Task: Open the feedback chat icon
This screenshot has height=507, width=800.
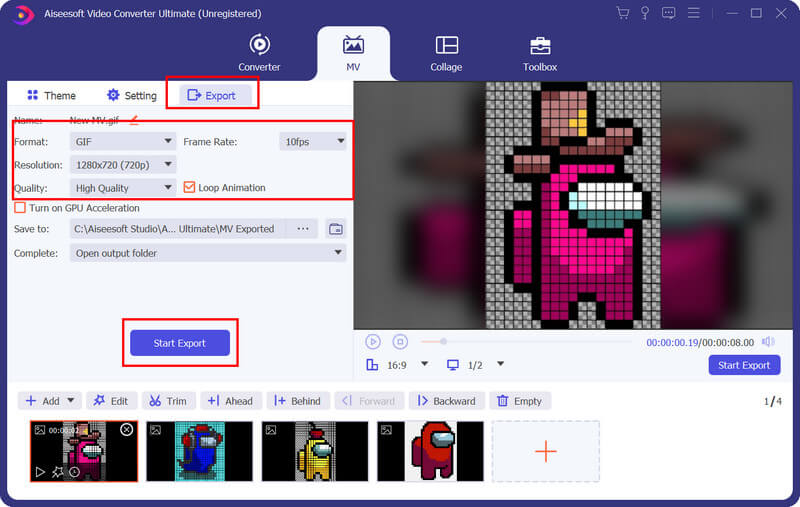Action: tap(668, 13)
